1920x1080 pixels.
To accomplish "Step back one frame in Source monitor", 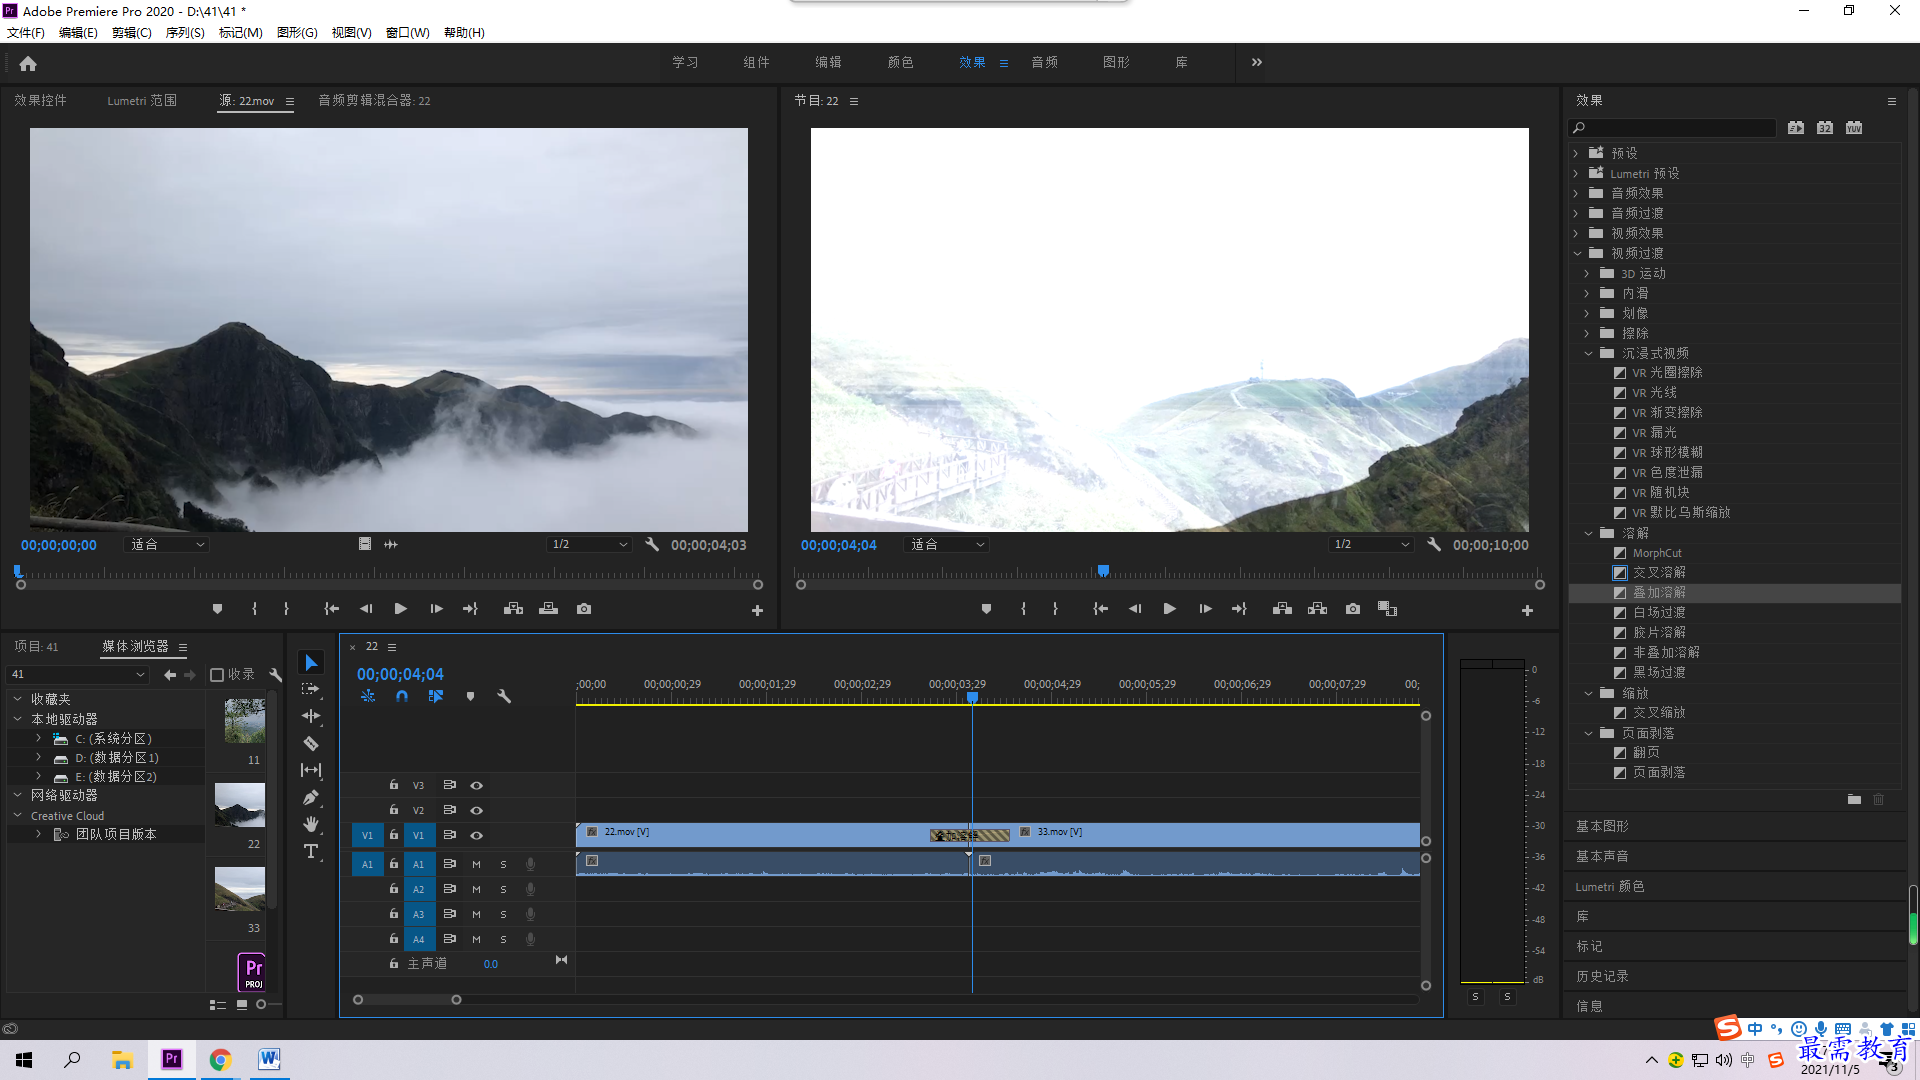I will point(366,609).
